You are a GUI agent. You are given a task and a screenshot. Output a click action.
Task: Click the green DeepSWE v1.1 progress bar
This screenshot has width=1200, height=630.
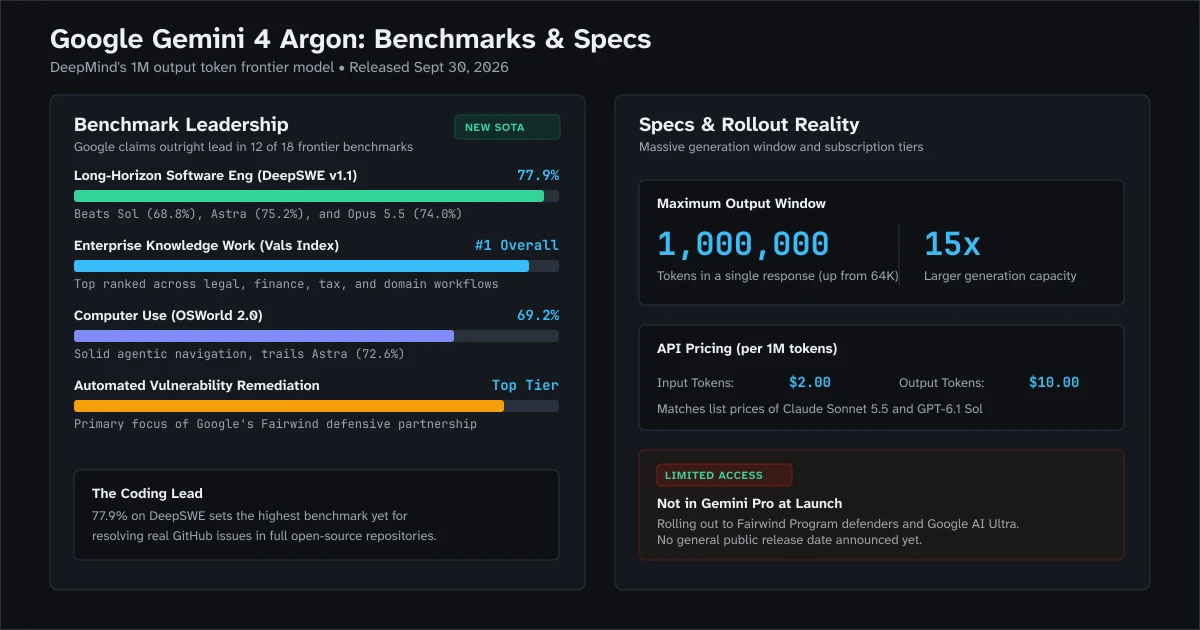pos(316,196)
